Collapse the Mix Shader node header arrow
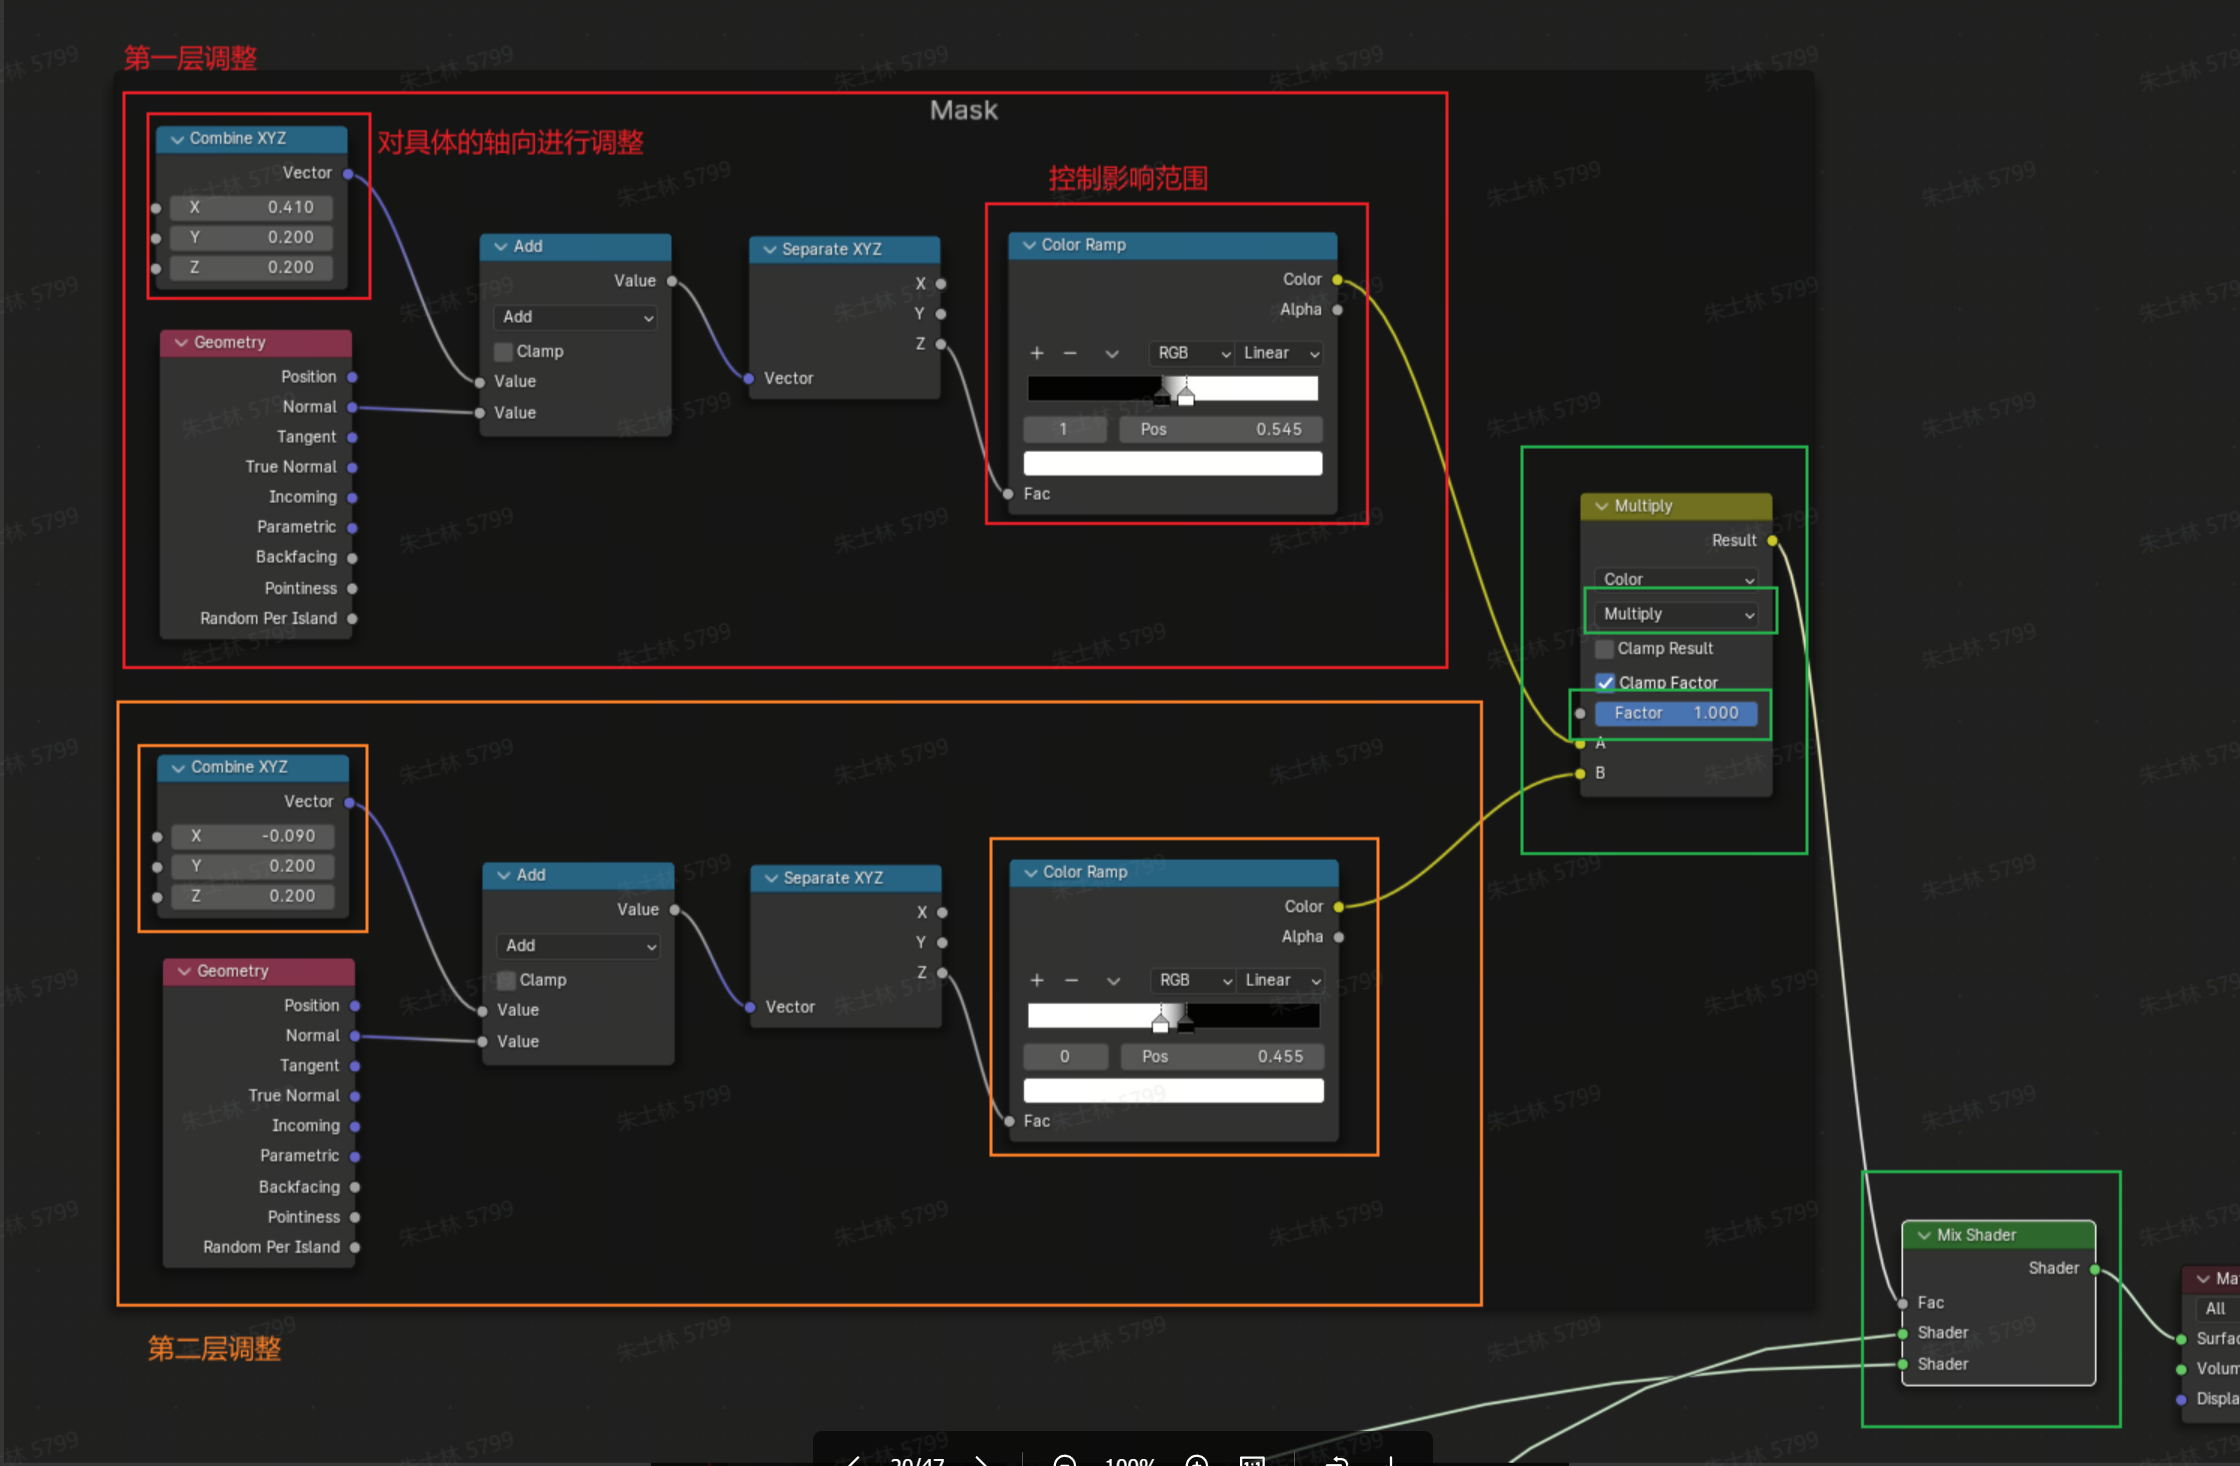 (1924, 1235)
